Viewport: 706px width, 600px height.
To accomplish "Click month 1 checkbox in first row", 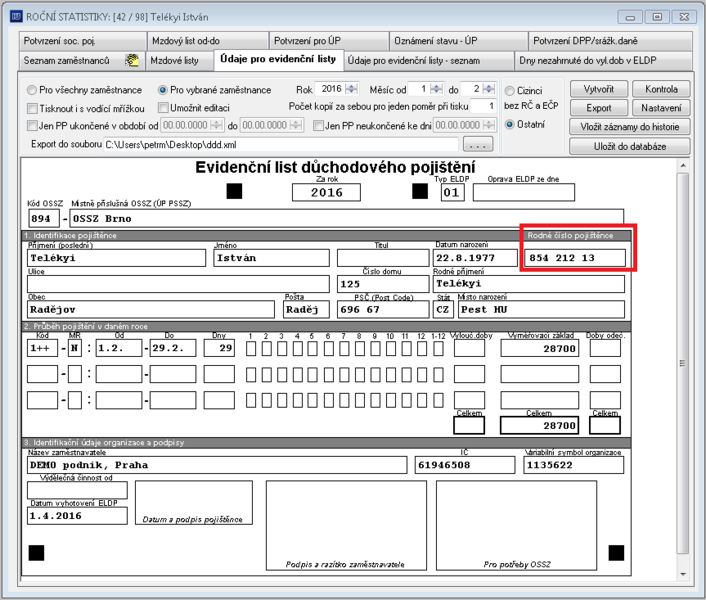I will [x=251, y=348].
